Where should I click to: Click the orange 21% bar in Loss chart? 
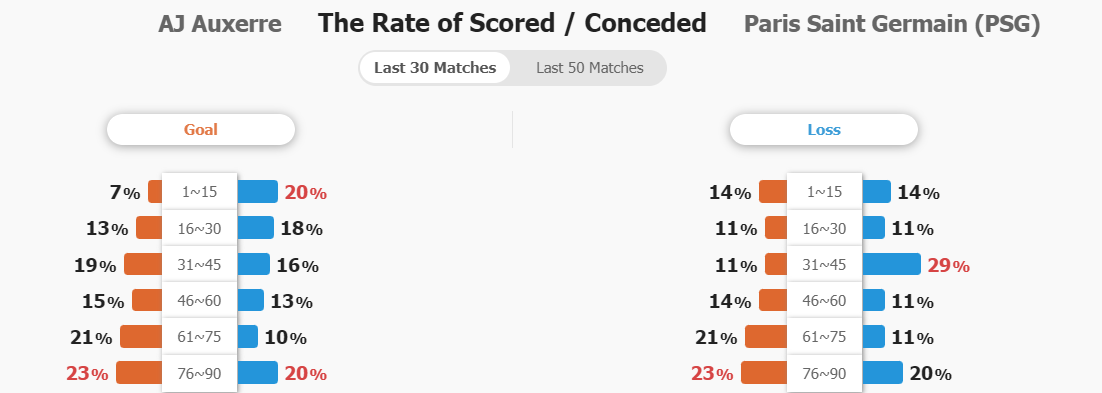pos(766,337)
